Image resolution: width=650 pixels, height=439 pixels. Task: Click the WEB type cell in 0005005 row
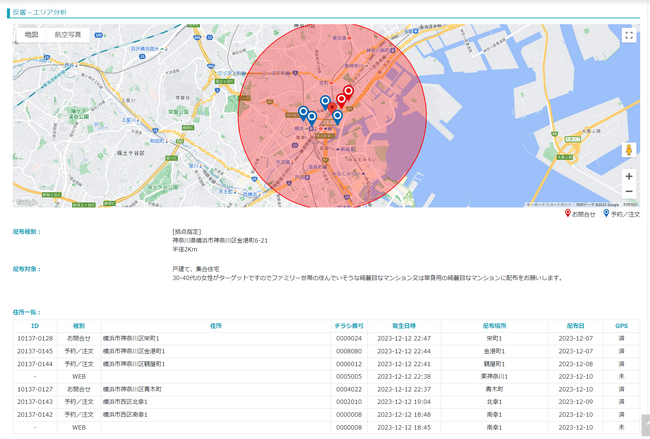(79, 377)
